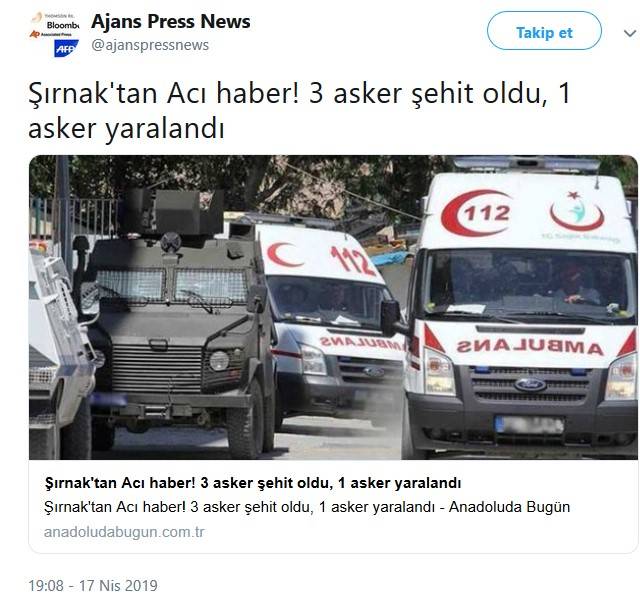Open the Ajans Press News profile avatar
This screenshot has height=599, width=640.
pyautogui.click(x=55, y=34)
